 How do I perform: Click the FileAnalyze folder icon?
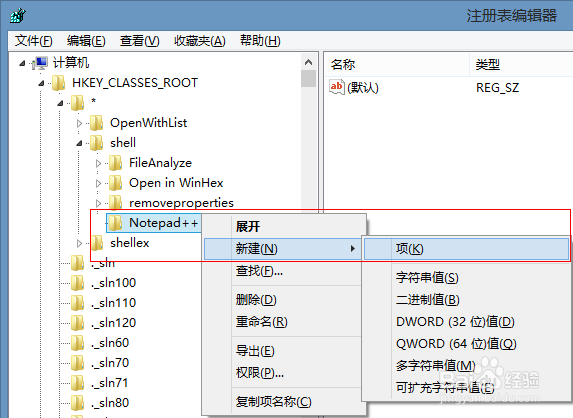(x=115, y=163)
